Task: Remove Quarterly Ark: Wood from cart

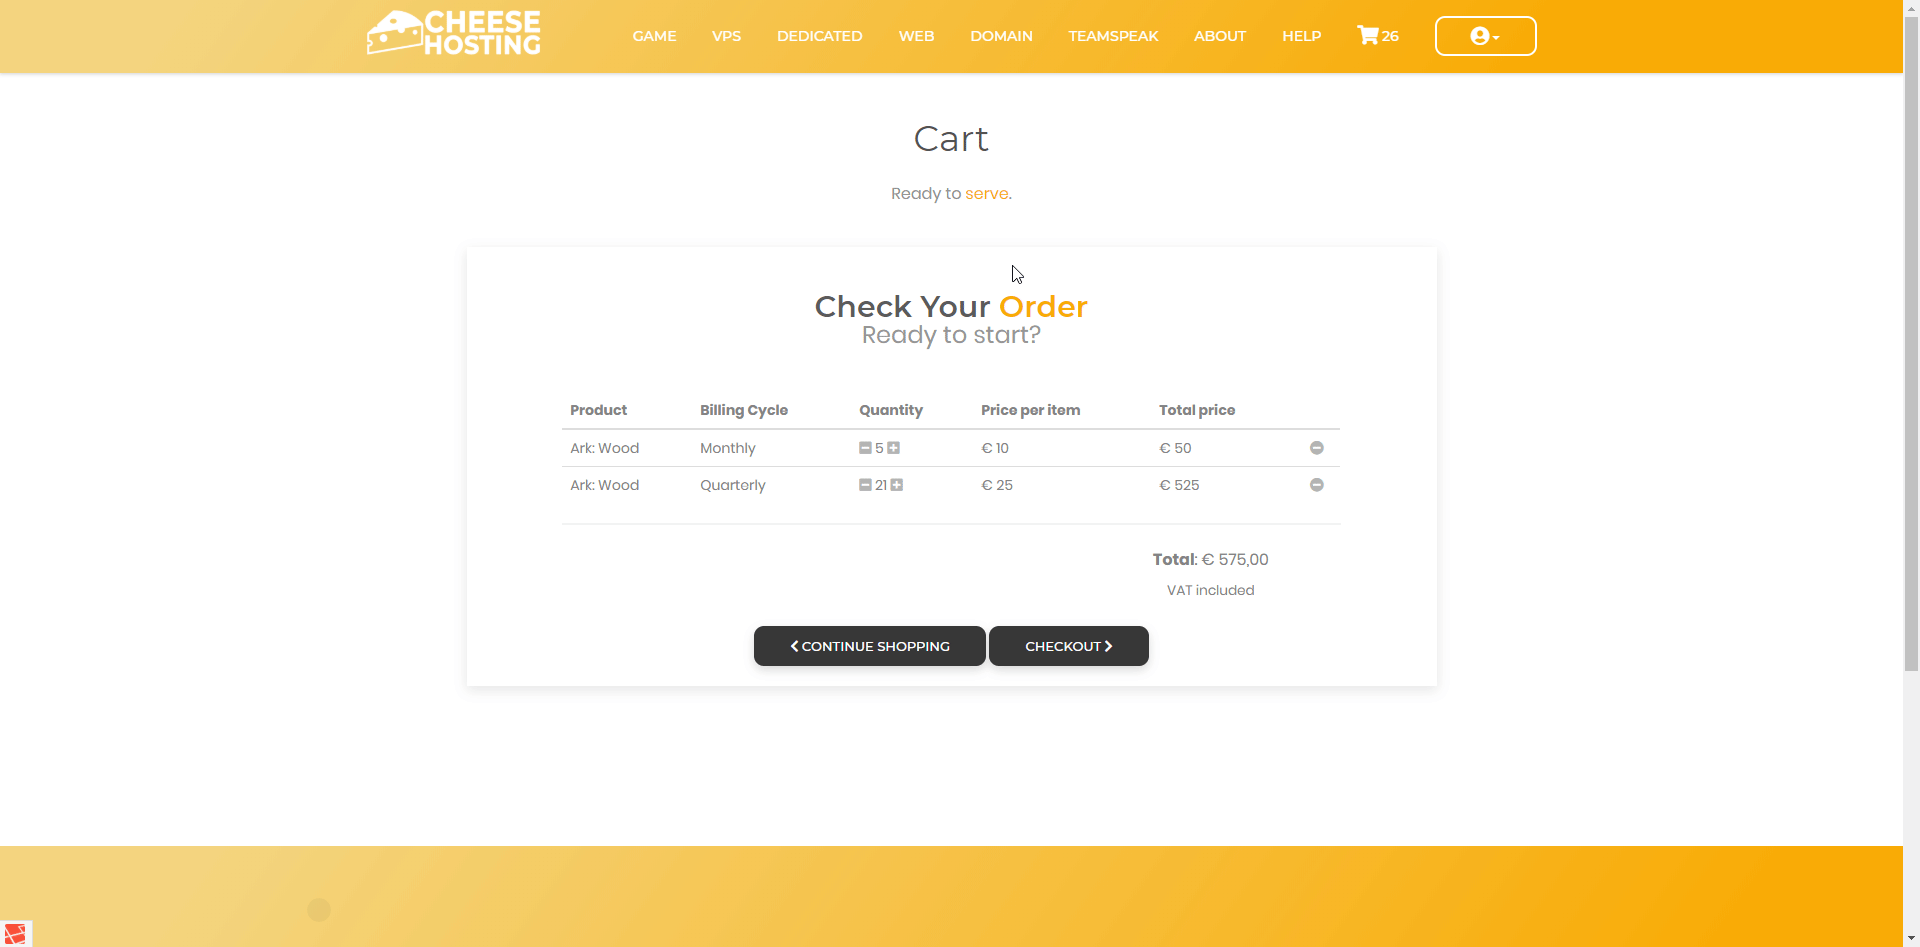Action: pos(1316,485)
